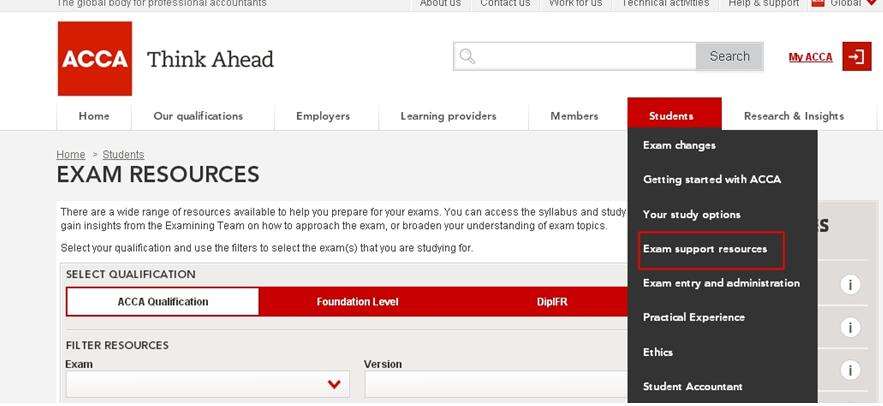
Task: Open Student Accountant menu entry
Action: pyautogui.click(x=692, y=387)
